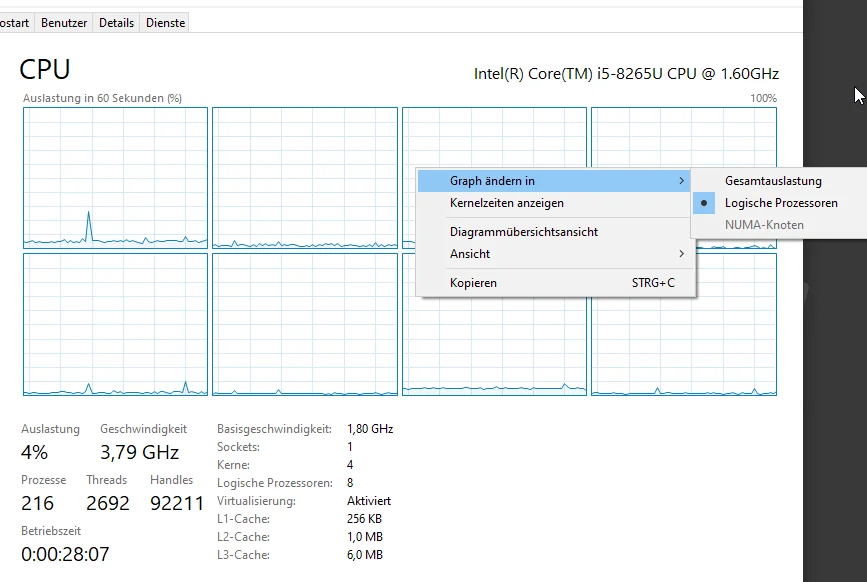Click the 'Sockets:' label
This screenshot has height=582, width=867.
coord(238,447)
